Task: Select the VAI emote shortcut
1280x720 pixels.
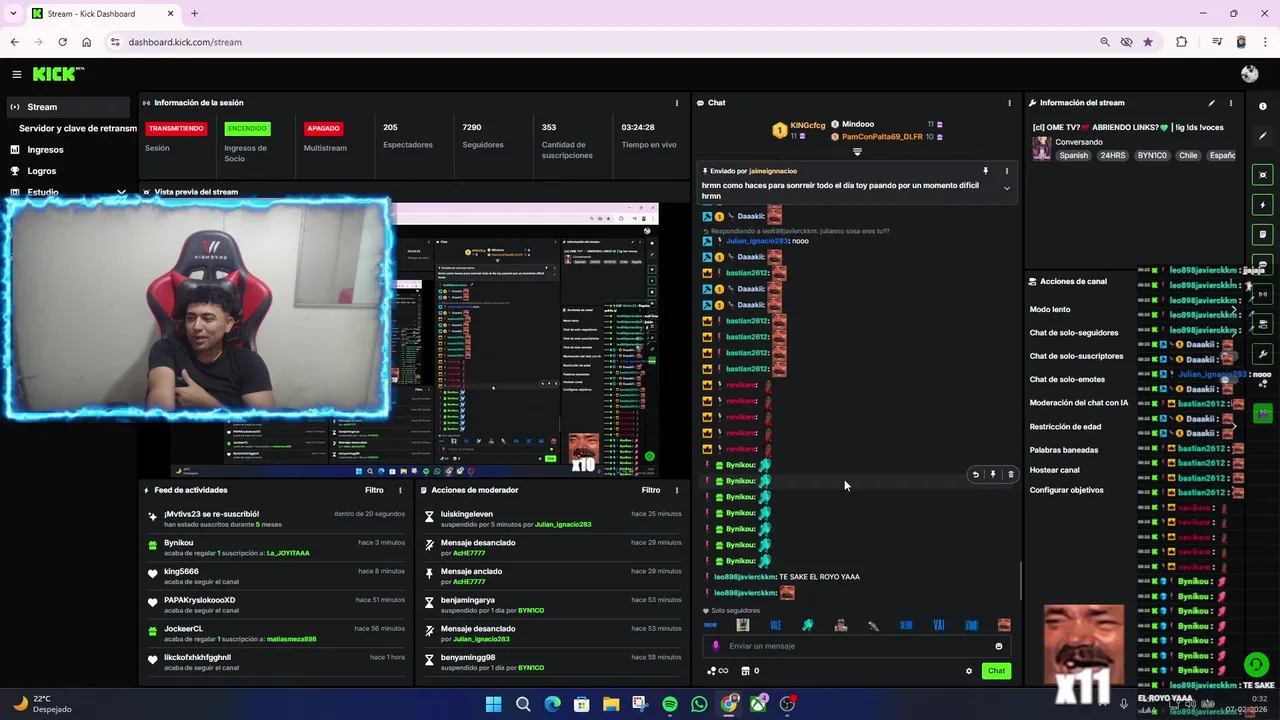Action: pyautogui.click(x=939, y=625)
